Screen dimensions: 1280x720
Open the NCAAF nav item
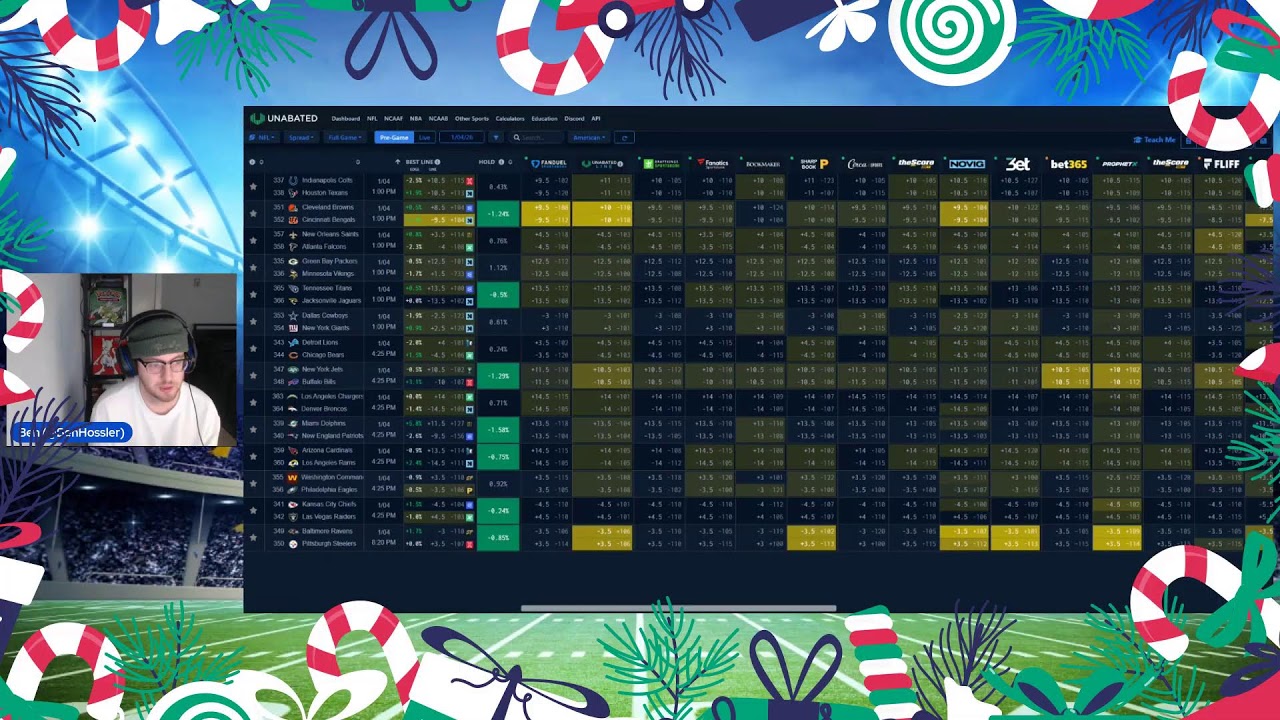[x=393, y=119]
